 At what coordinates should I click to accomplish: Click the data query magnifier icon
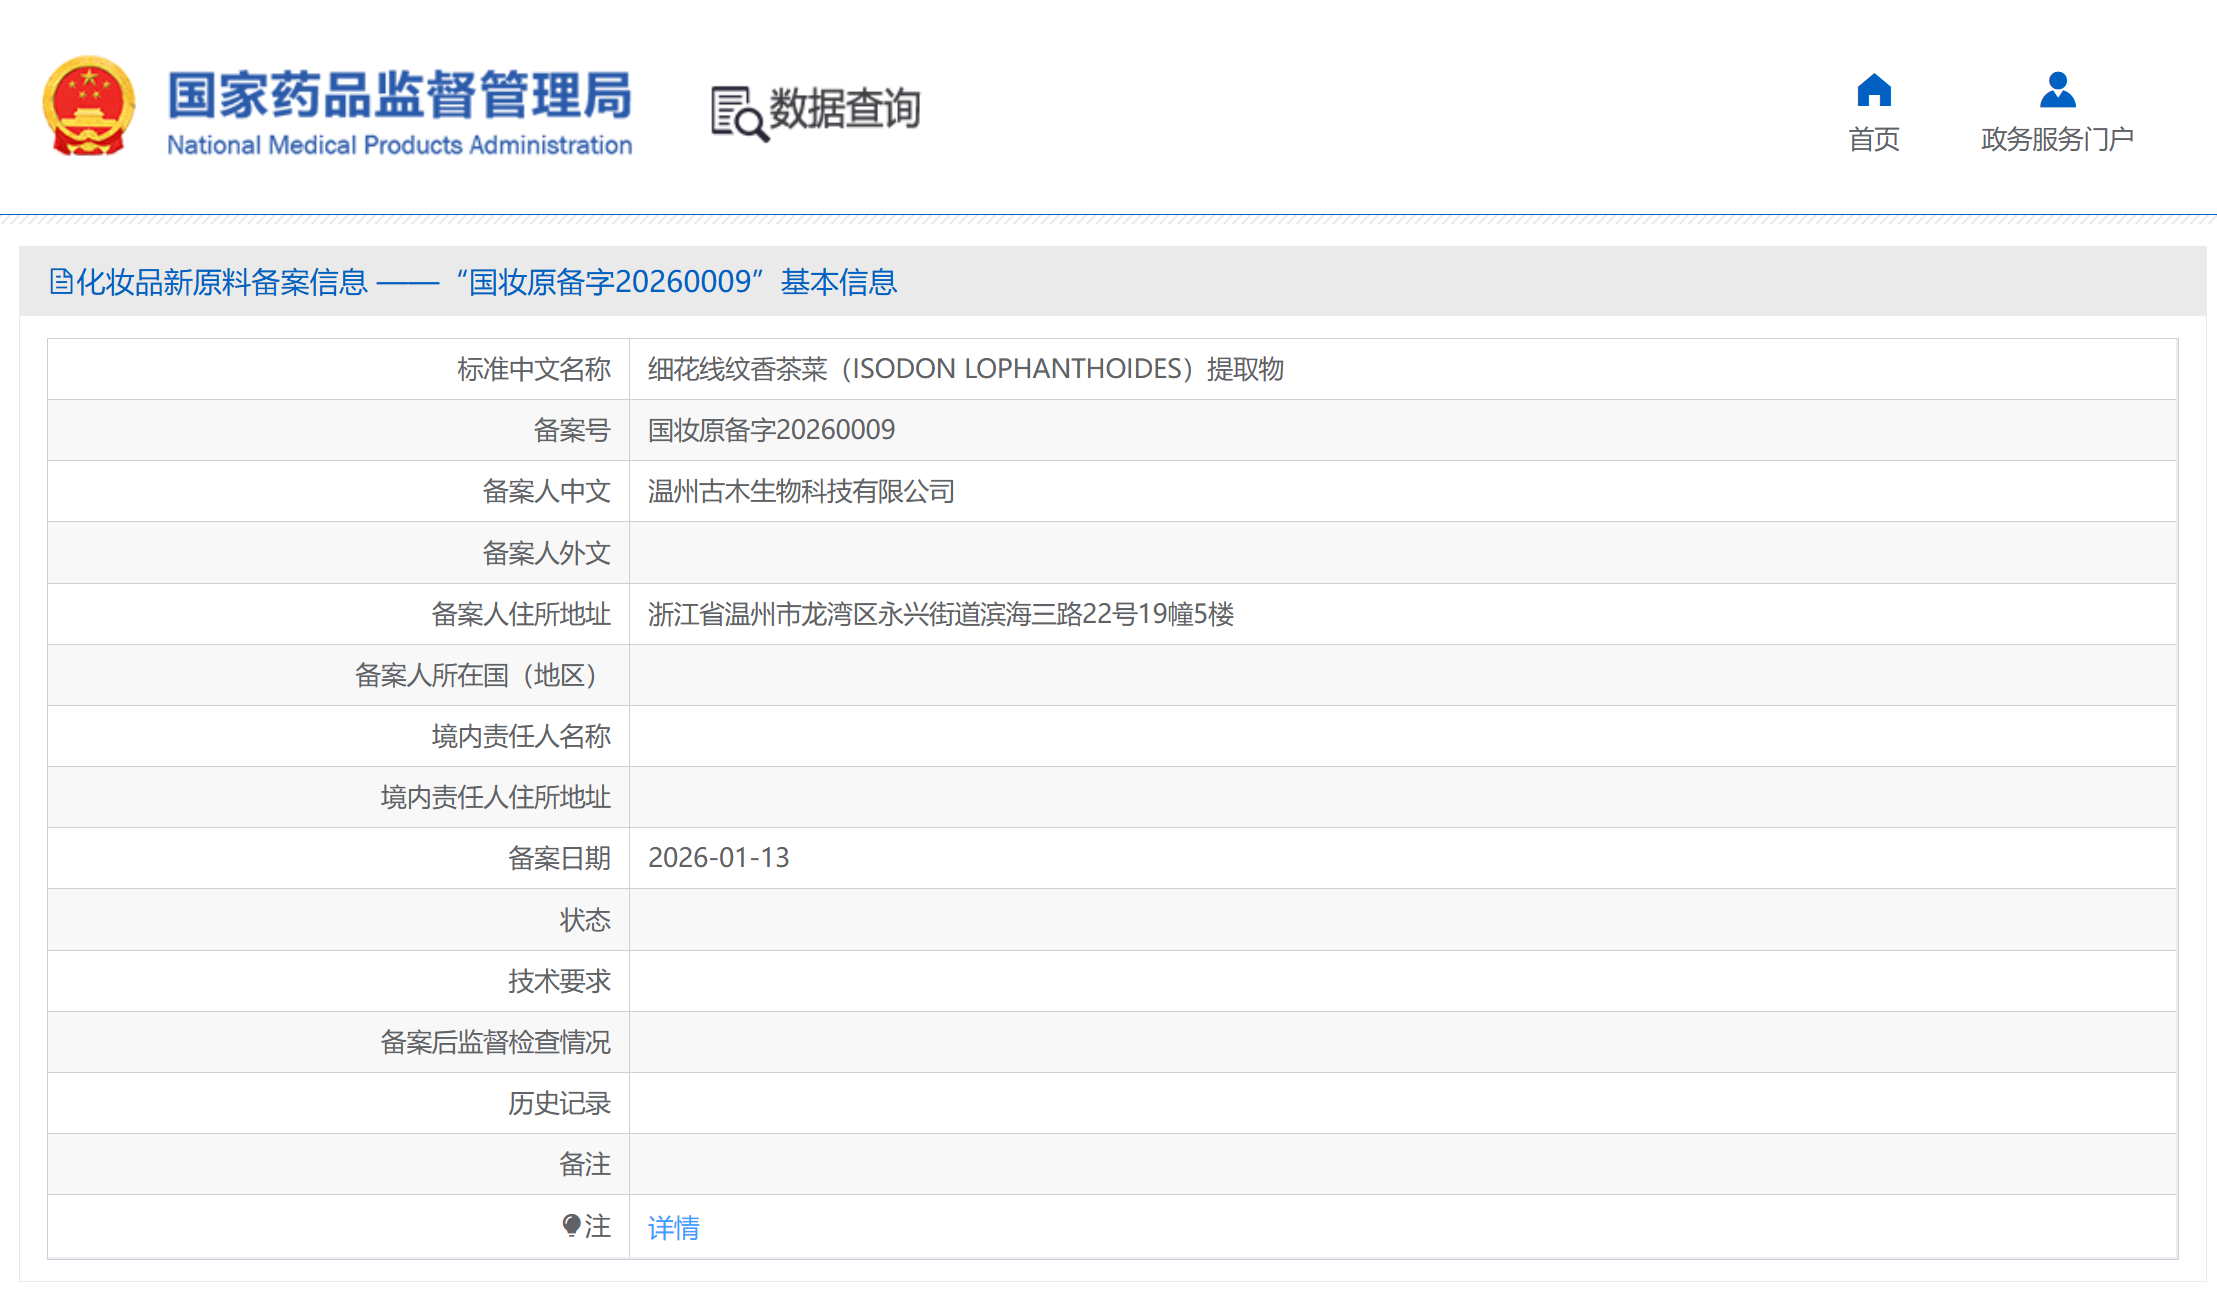(x=738, y=113)
